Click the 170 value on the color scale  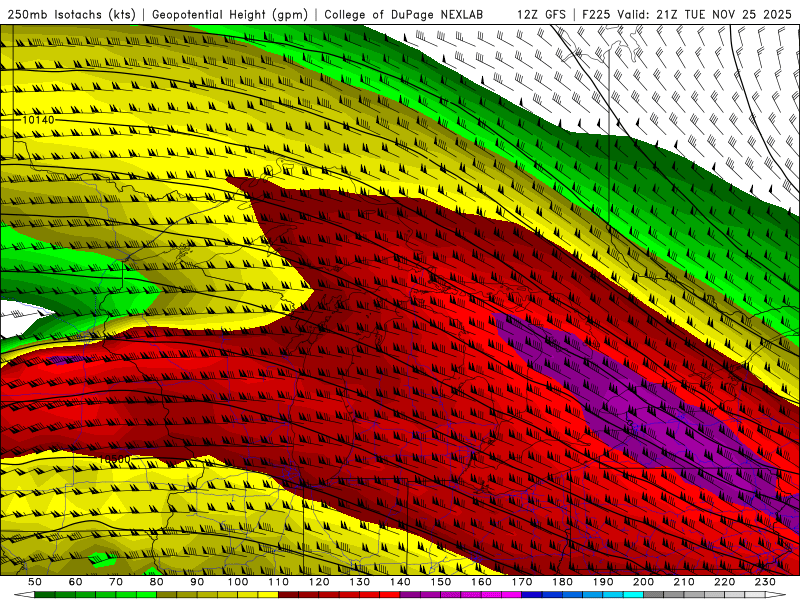pyautogui.click(x=522, y=582)
